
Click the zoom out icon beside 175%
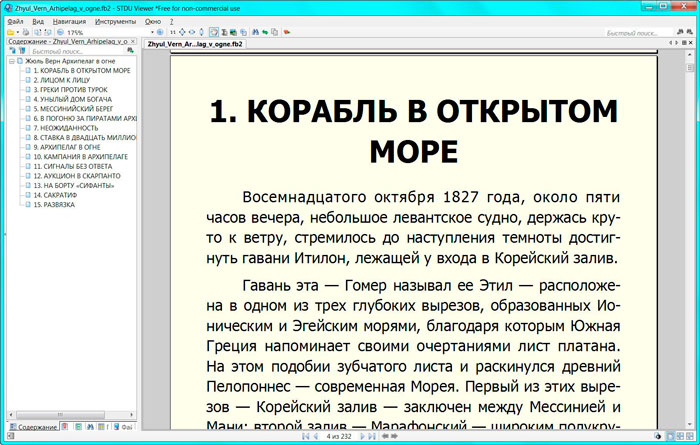pos(60,32)
